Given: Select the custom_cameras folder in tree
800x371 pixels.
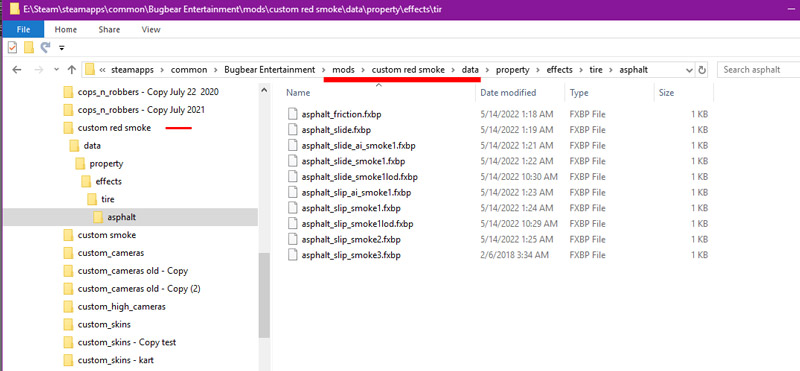Looking at the screenshot, I should click(110, 253).
